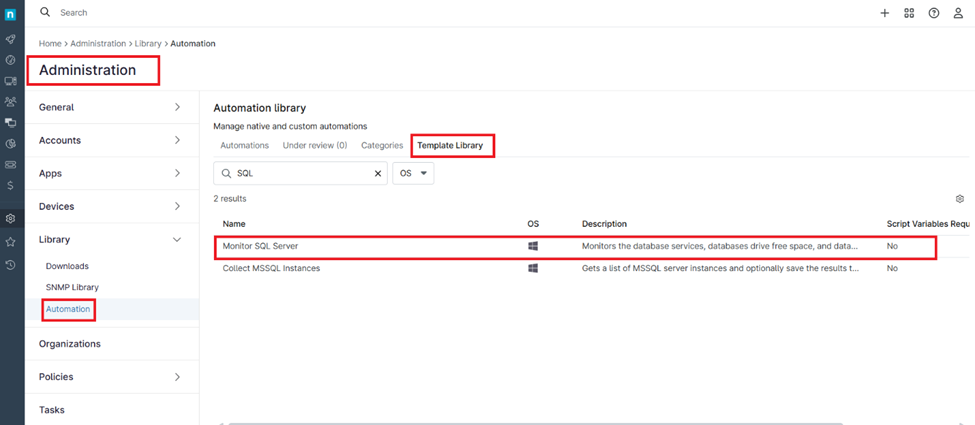Image resolution: width=975 pixels, height=425 pixels.
Task: Open the rocket Getting Started icon
Action: (x=11, y=39)
